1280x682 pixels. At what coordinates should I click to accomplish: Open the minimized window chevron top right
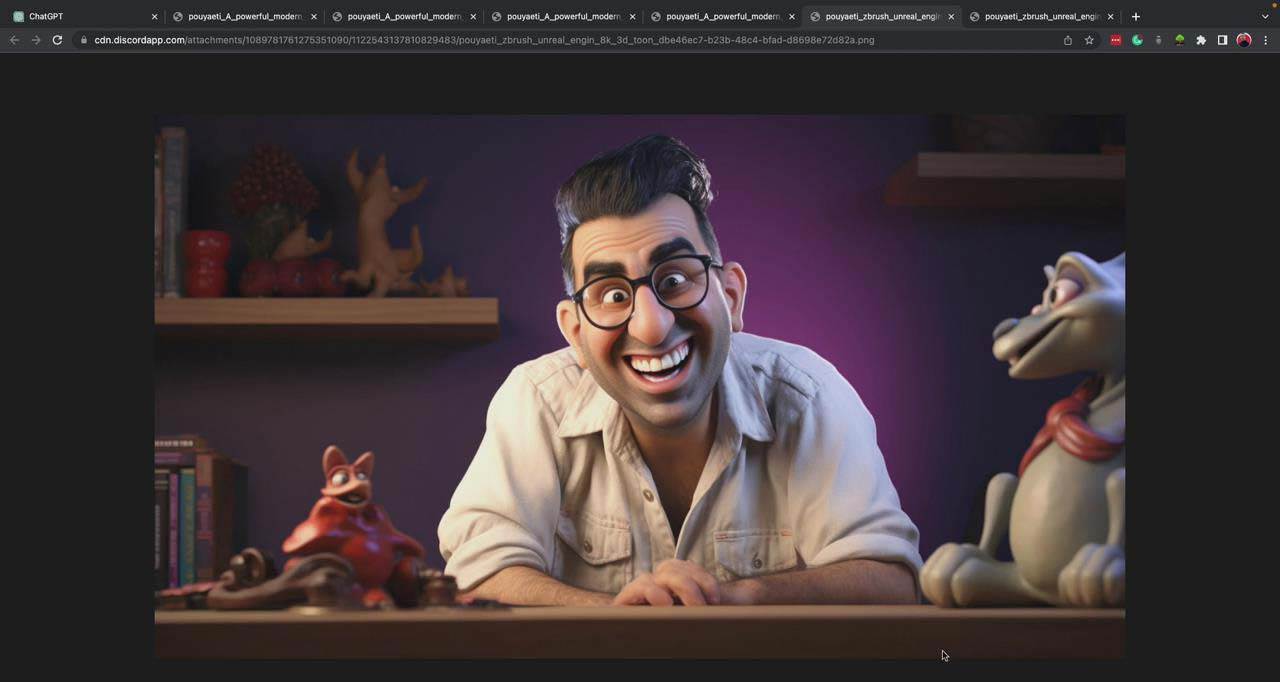pyautogui.click(x=1262, y=16)
